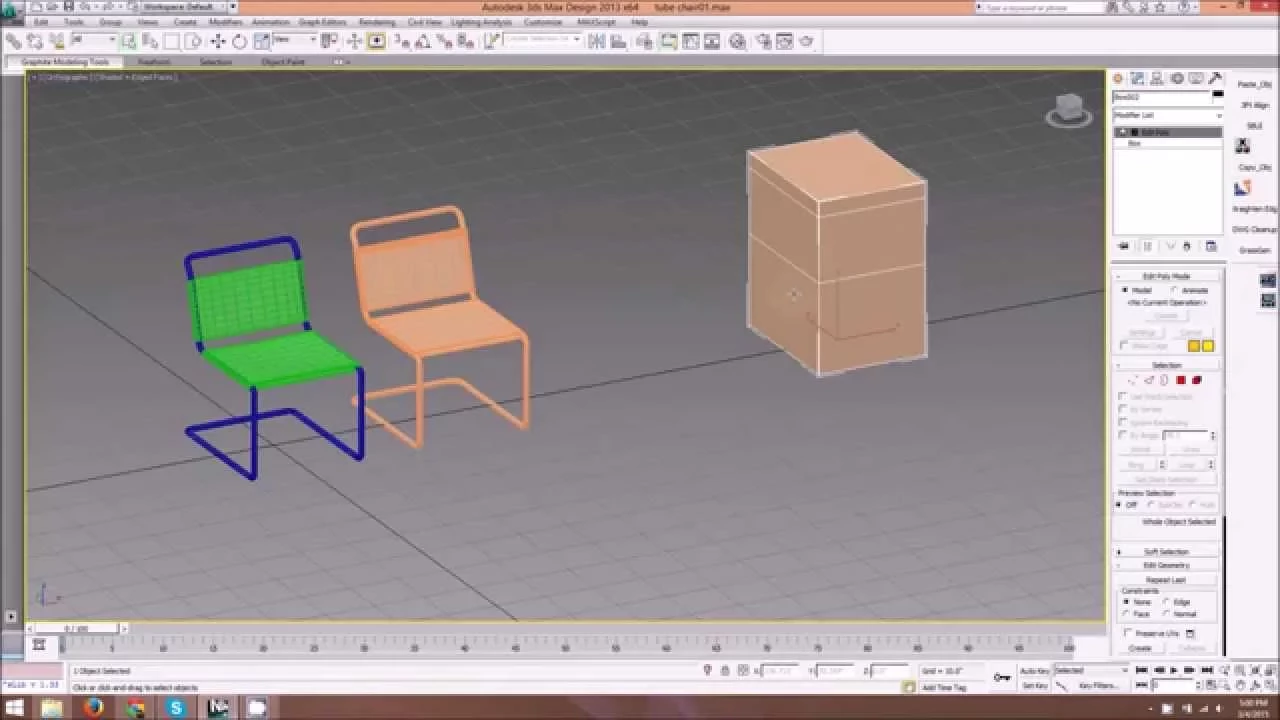Click the Selection Lock toggle icon

pyautogui.click(x=725, y=670)
